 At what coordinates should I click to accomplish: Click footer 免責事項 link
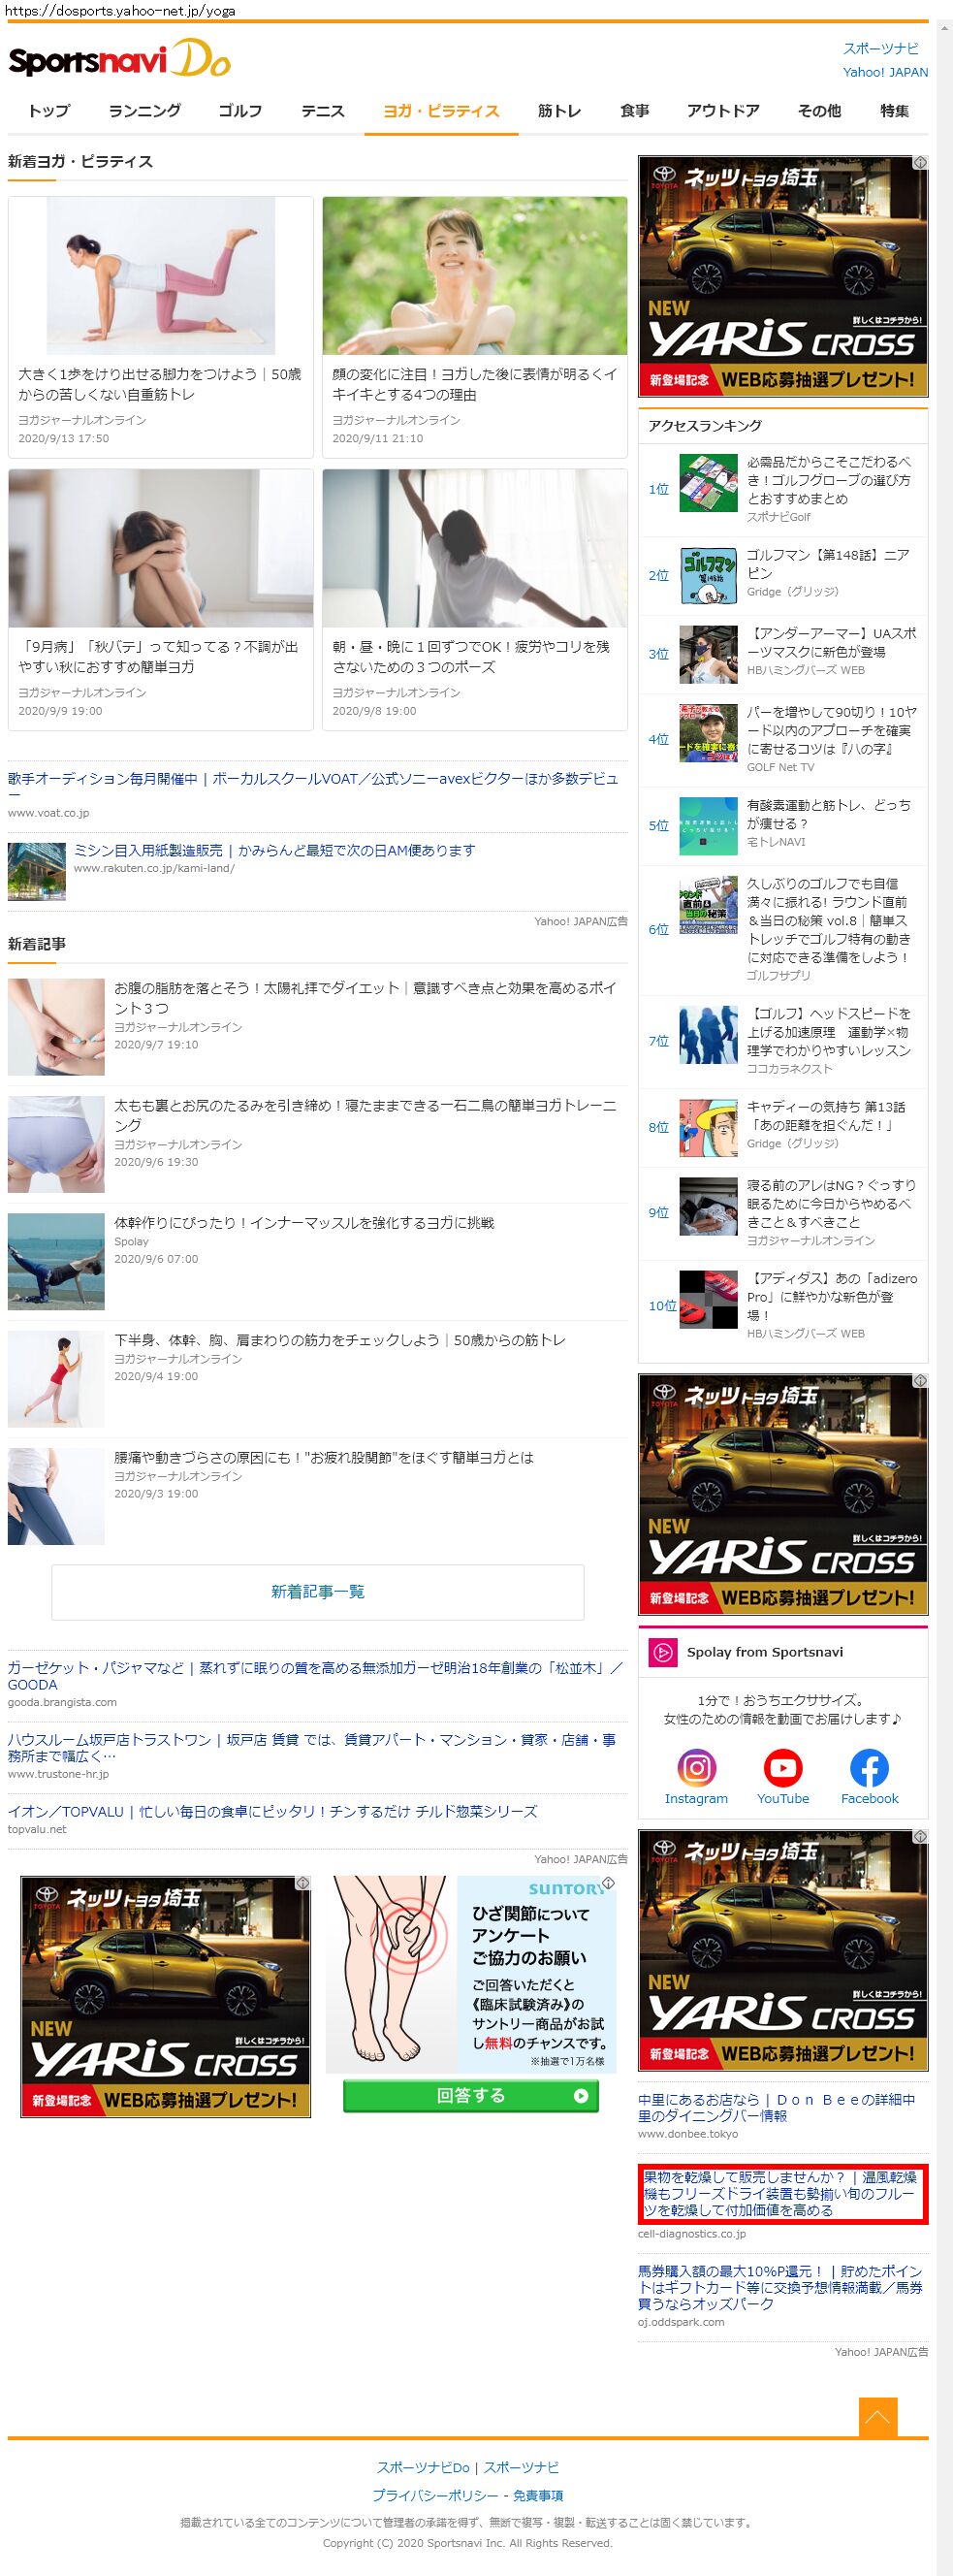538,2495
